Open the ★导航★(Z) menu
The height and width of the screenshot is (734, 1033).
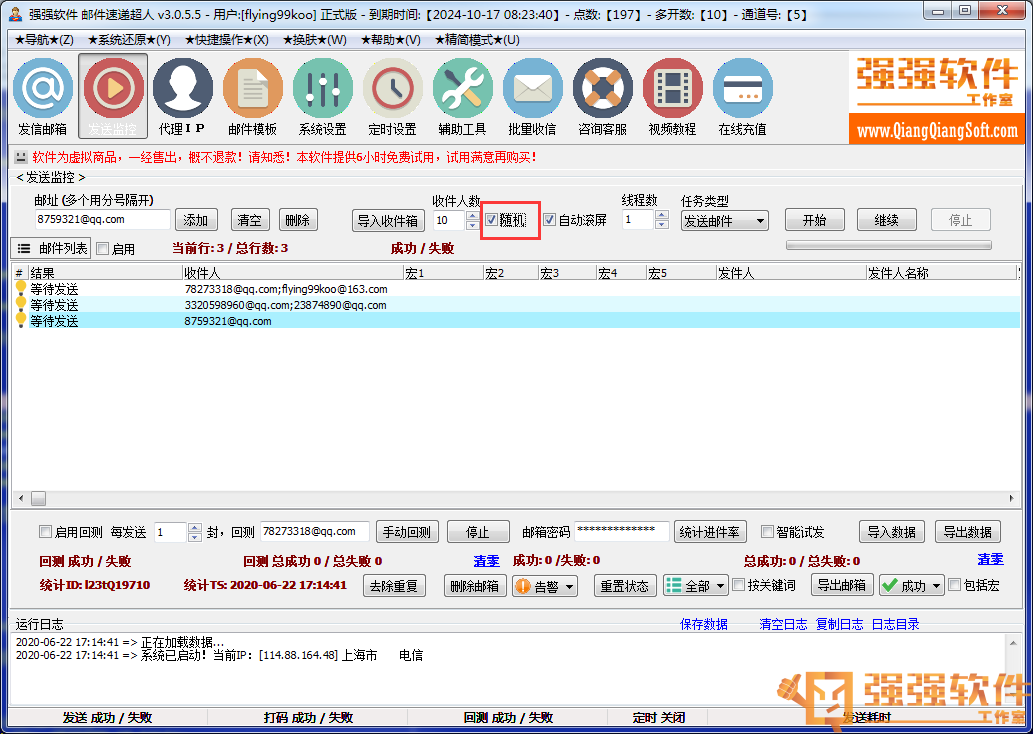pos(43,40)
